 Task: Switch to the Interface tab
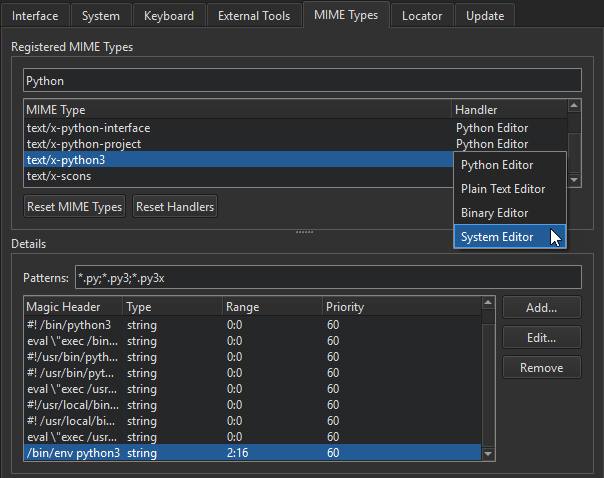click(x=35, y=15)
